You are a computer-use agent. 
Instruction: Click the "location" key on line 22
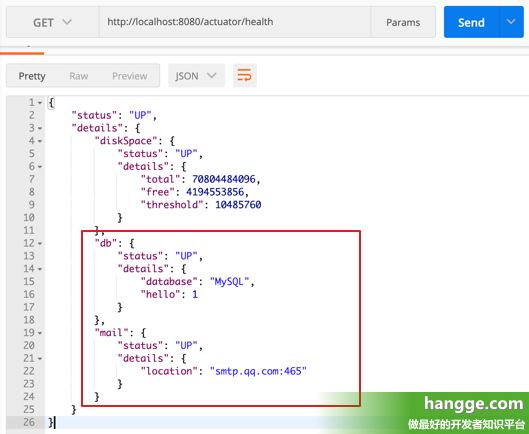169,371
